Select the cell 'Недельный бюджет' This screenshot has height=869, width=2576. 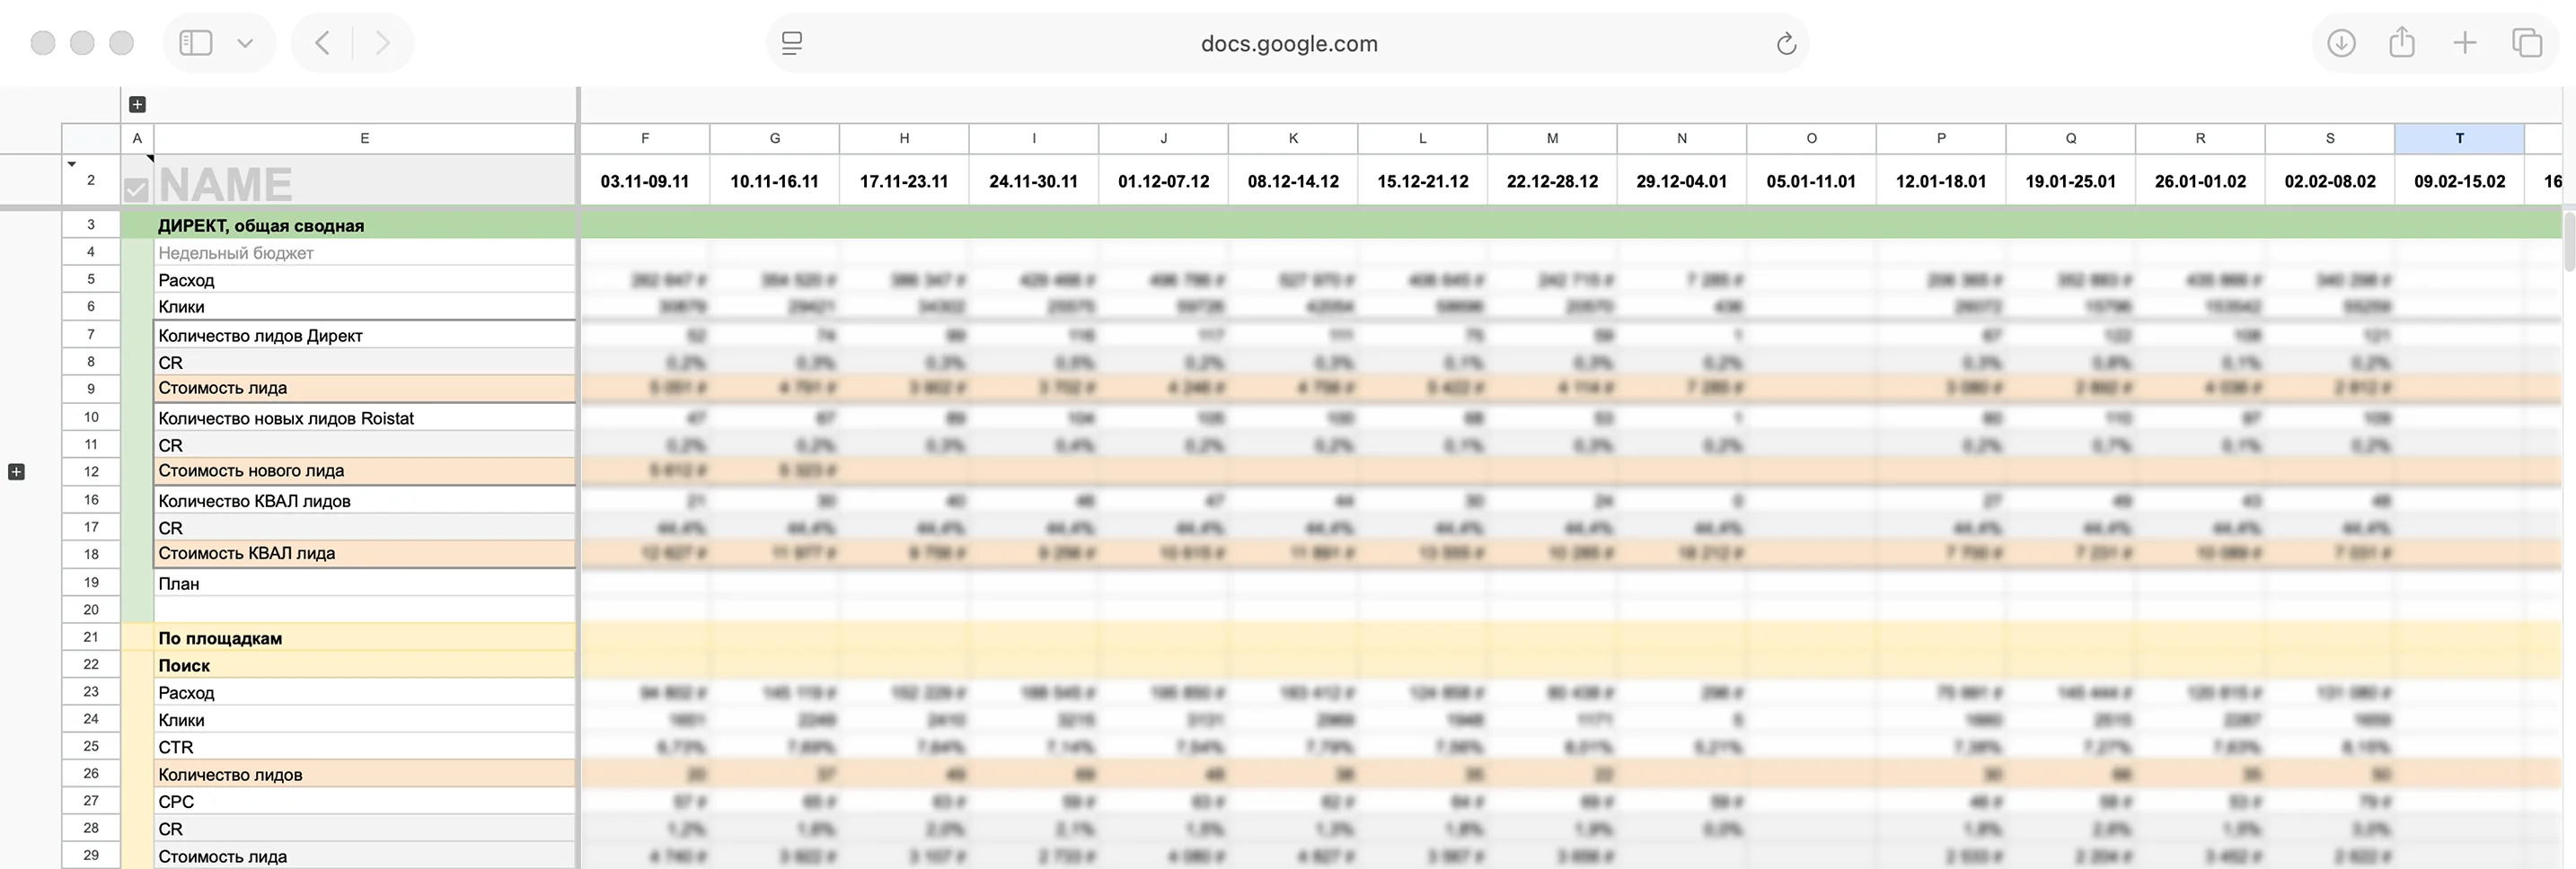tap(364, 253)
